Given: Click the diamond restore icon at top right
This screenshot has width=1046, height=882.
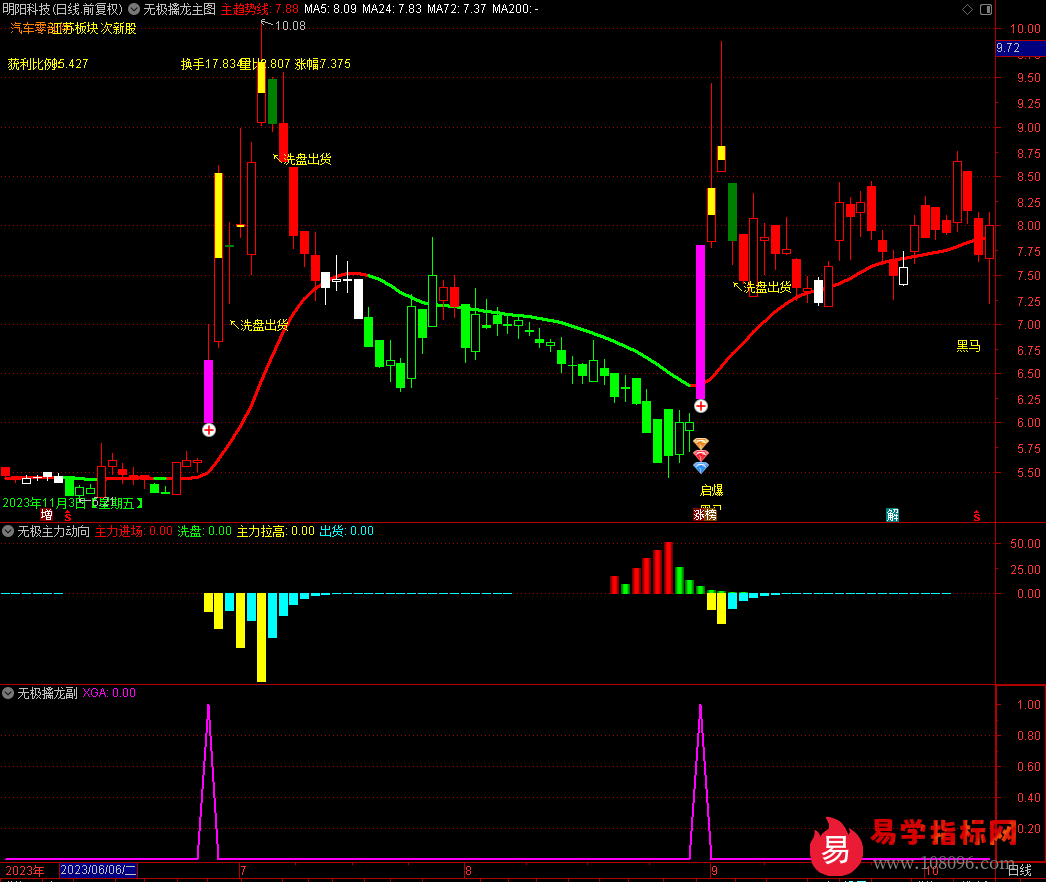Looking at the screenshot, I should [964, 9].
